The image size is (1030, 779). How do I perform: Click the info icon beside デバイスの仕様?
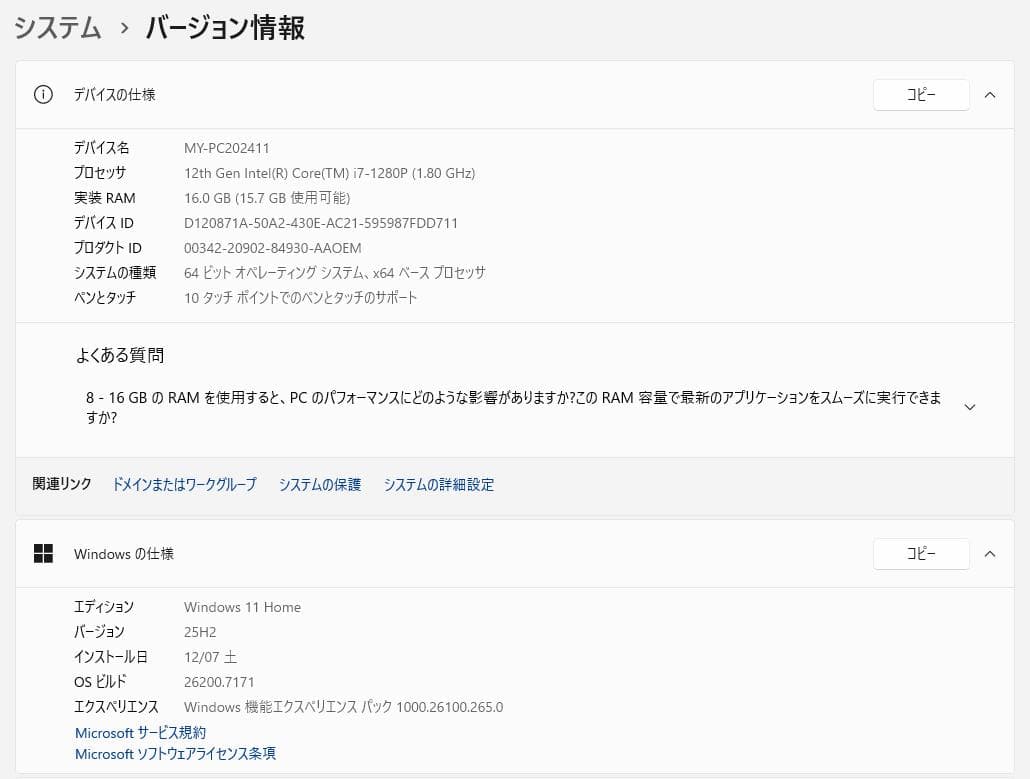click(x=42, y=94)
